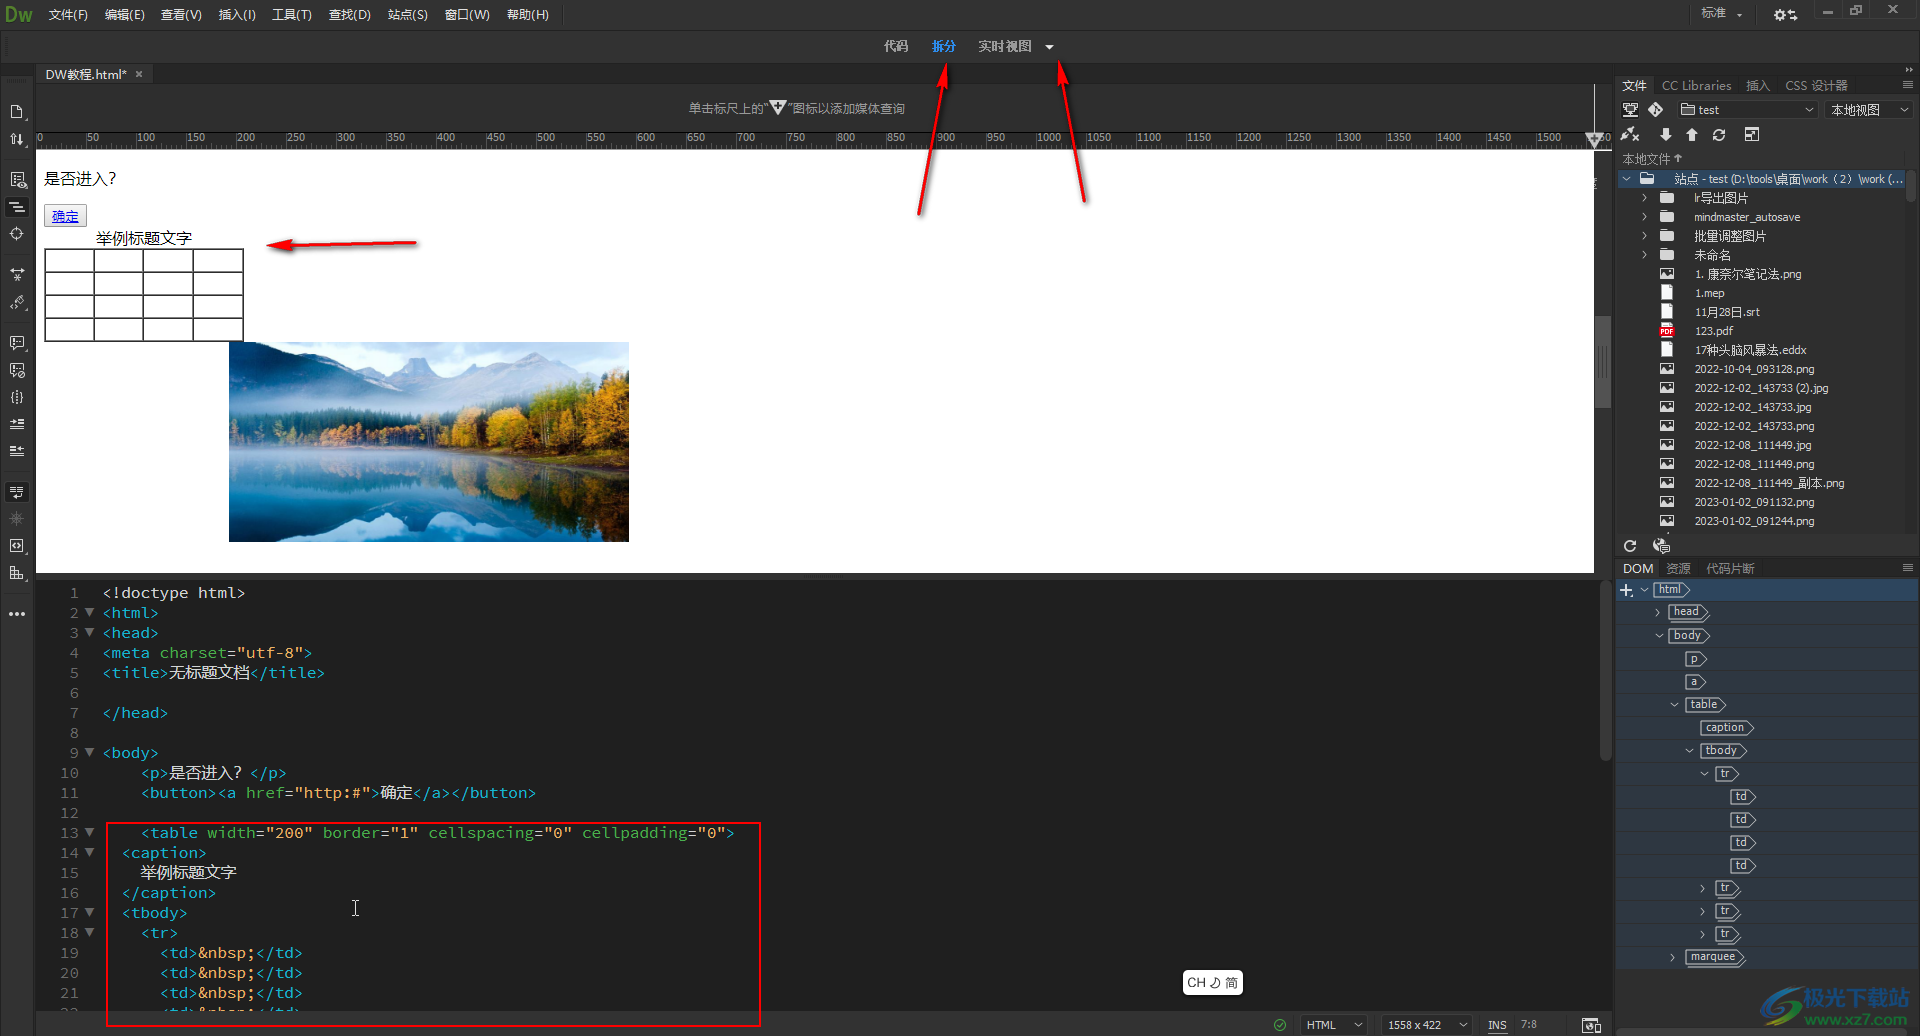Viewport: 1920px width, 1036px height.
Task: Collapse the table node in DOM
Action: point(1675,705)
